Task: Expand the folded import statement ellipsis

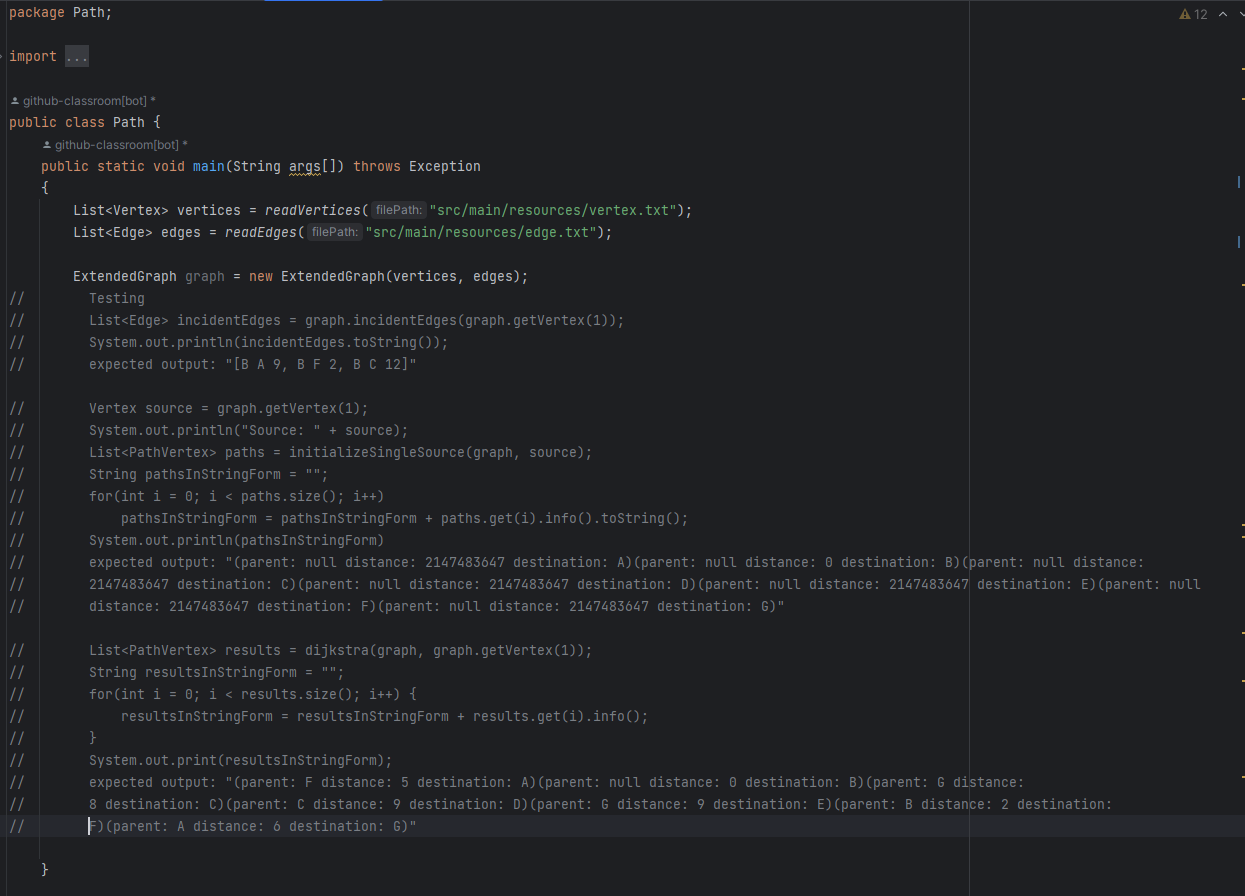Action: click(x=77, y=56)
